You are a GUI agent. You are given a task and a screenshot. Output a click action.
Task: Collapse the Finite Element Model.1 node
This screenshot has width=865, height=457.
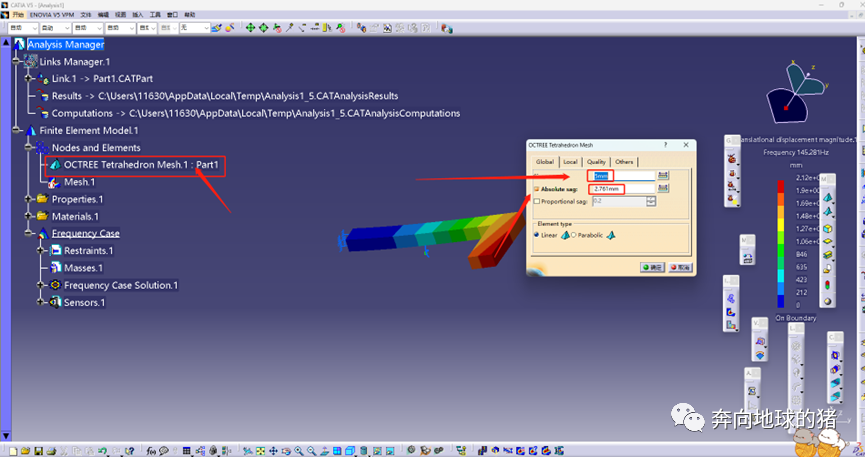click(17, 130)
